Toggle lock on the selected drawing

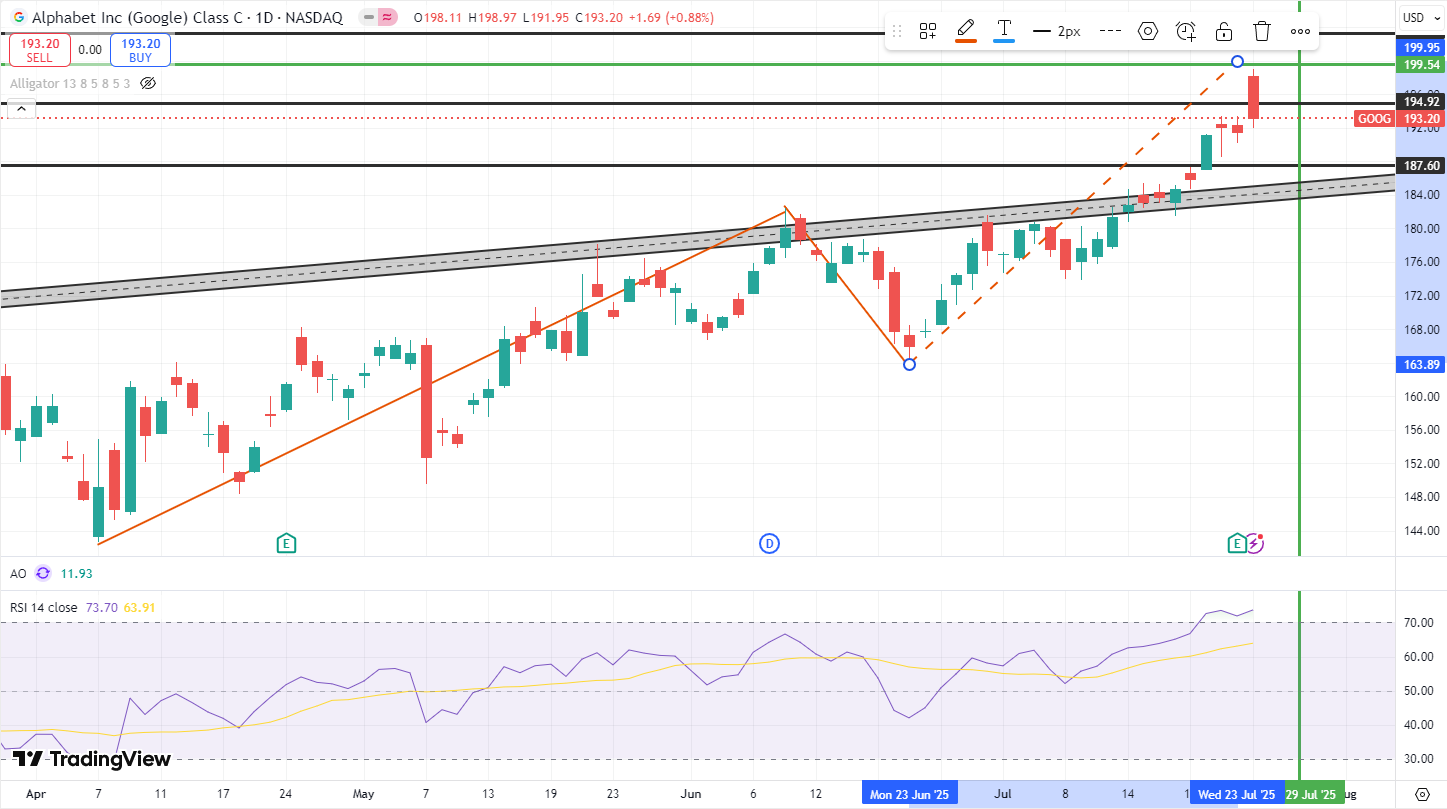1224,31
